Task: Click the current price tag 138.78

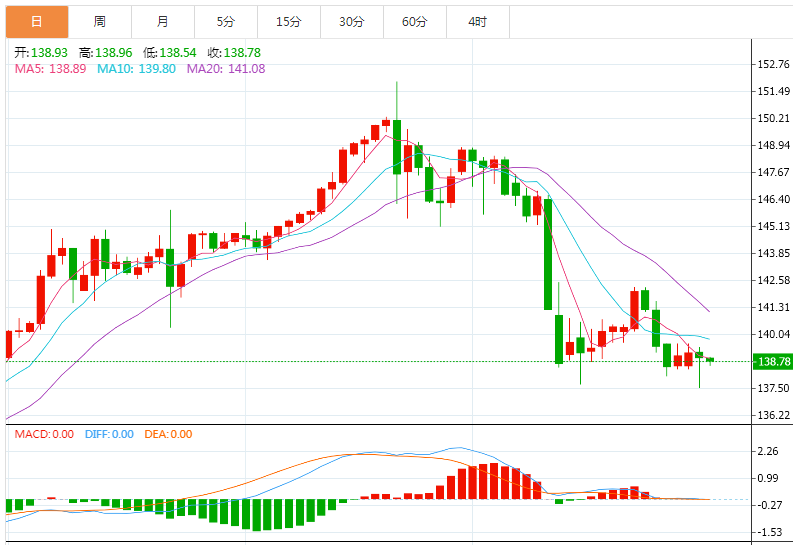Action: tap(773, 361)
